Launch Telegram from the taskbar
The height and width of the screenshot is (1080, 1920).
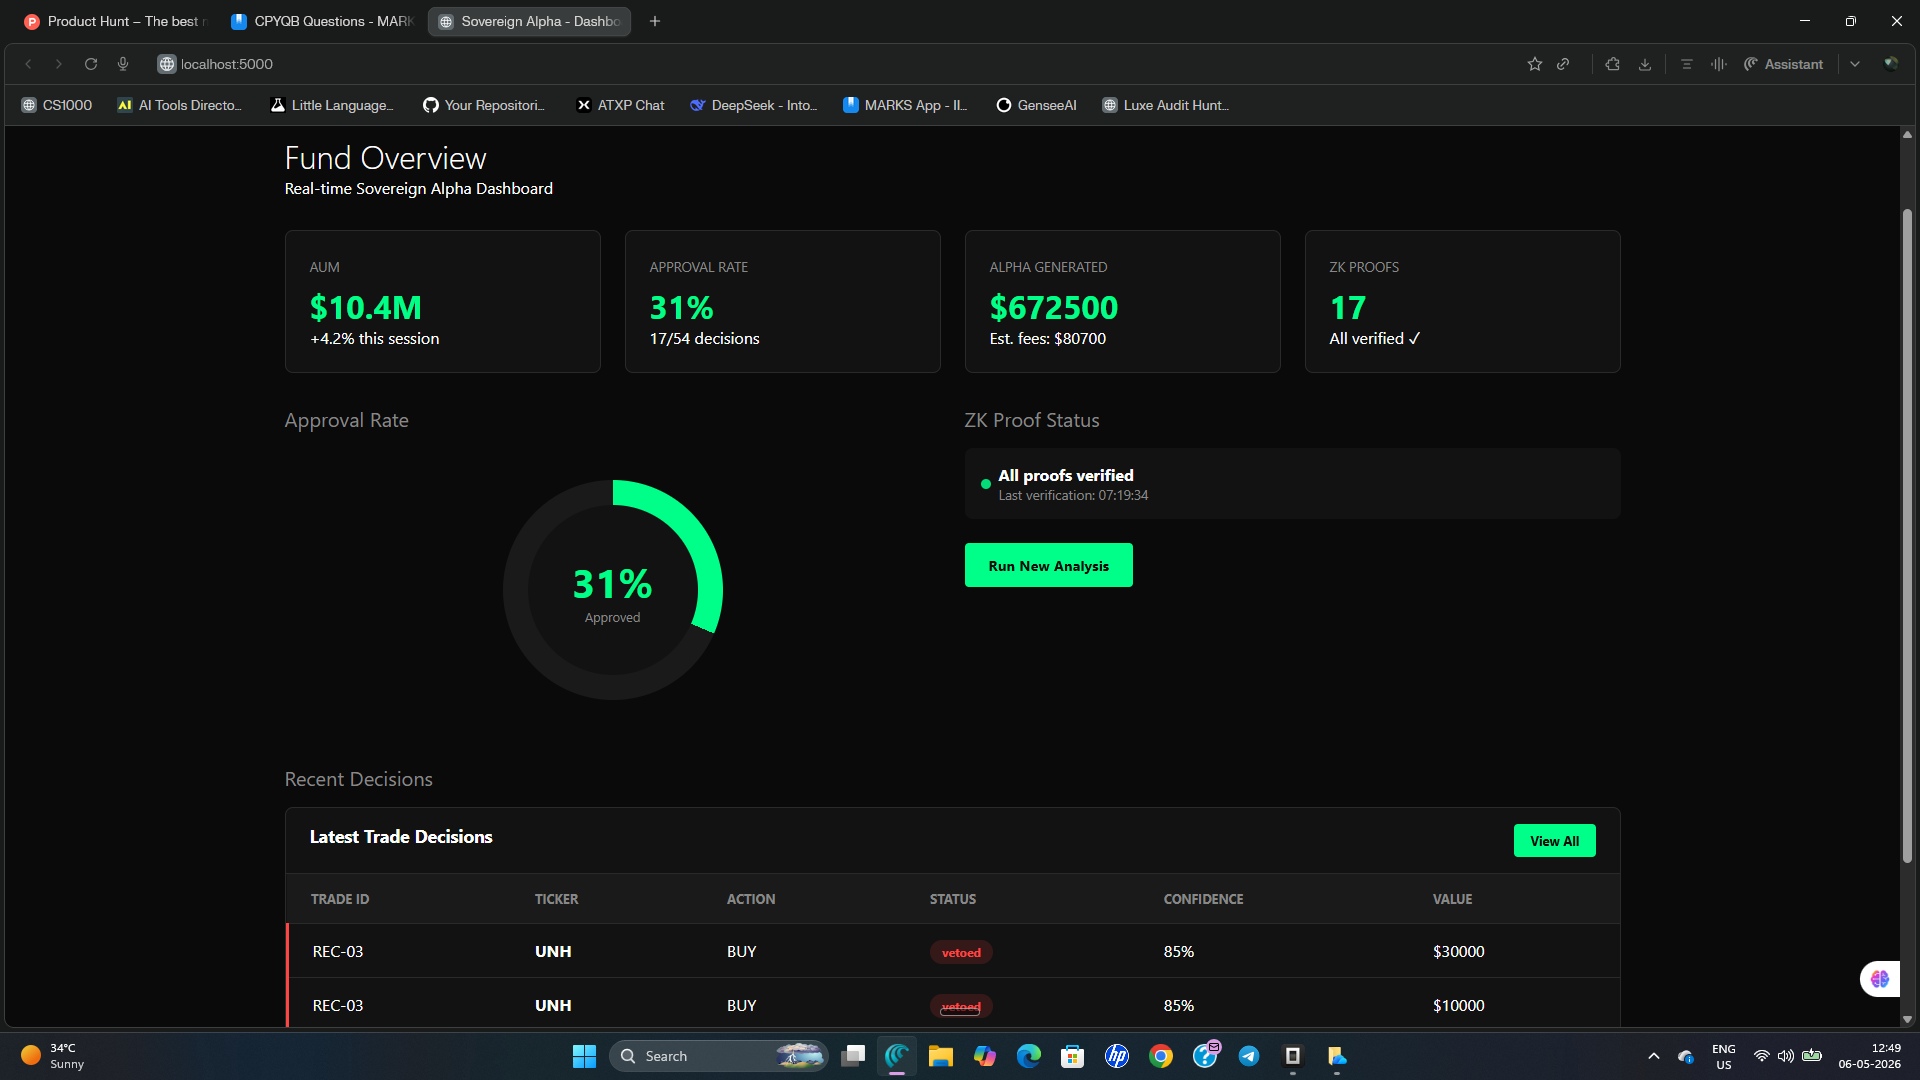[1249, 1056]
